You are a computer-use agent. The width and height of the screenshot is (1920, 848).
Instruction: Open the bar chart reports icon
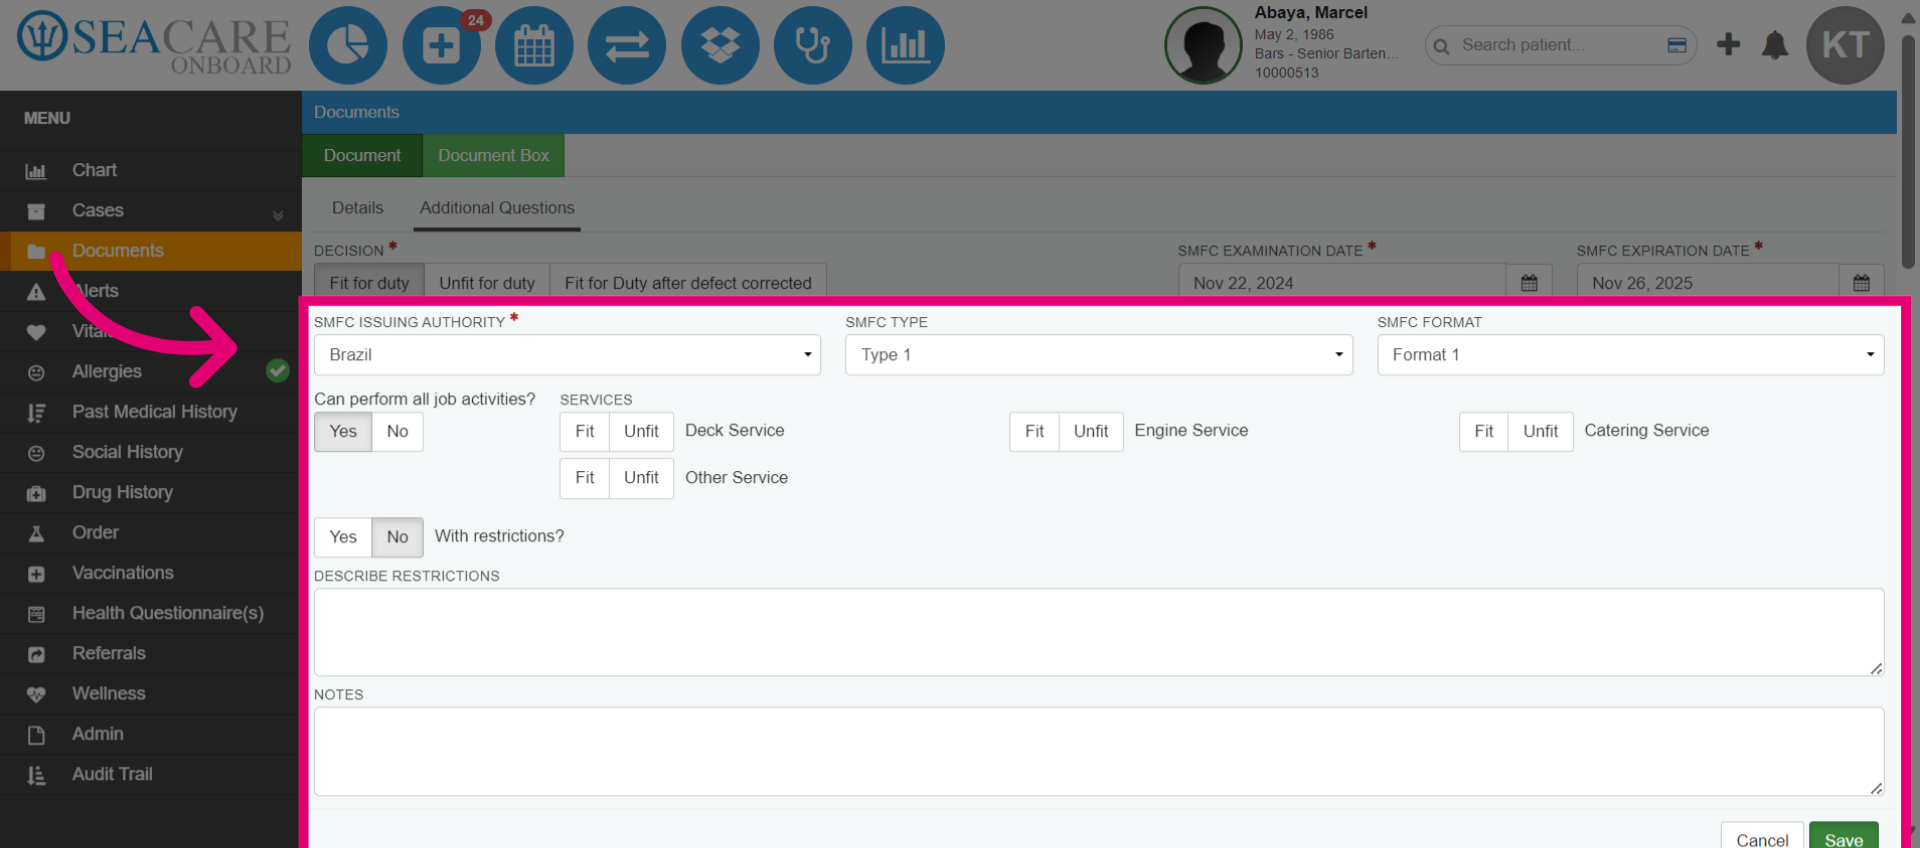(905, 45)
